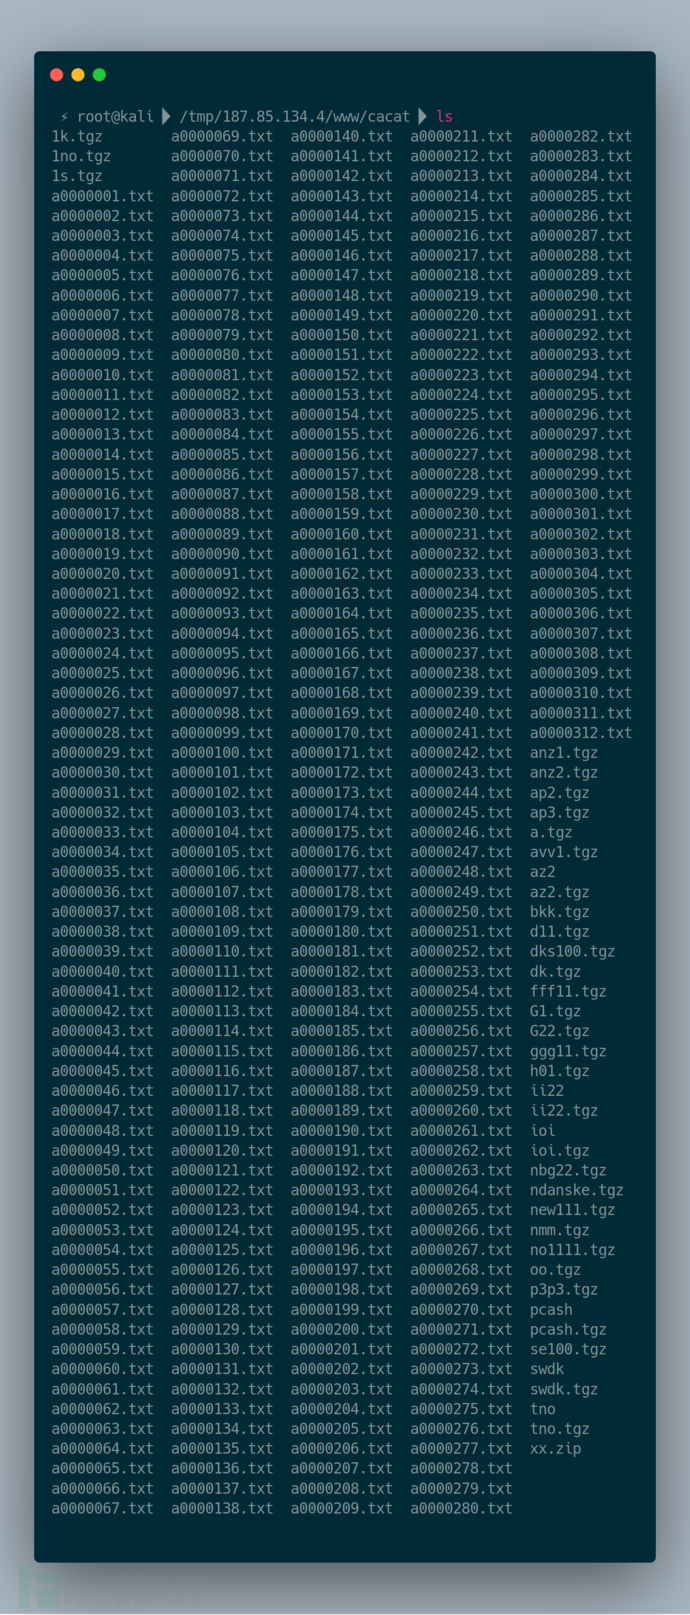Click file a0000200.txt in listing

click(x=342, y=1329)
